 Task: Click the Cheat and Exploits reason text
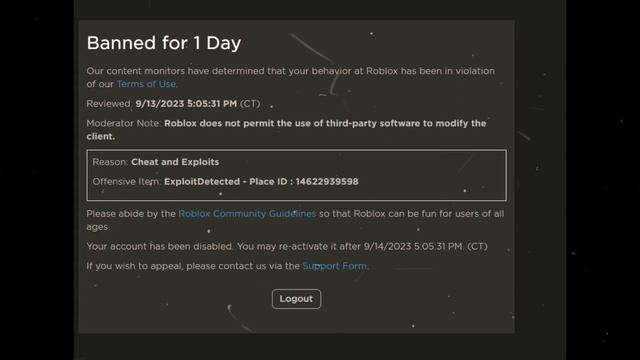175,162
